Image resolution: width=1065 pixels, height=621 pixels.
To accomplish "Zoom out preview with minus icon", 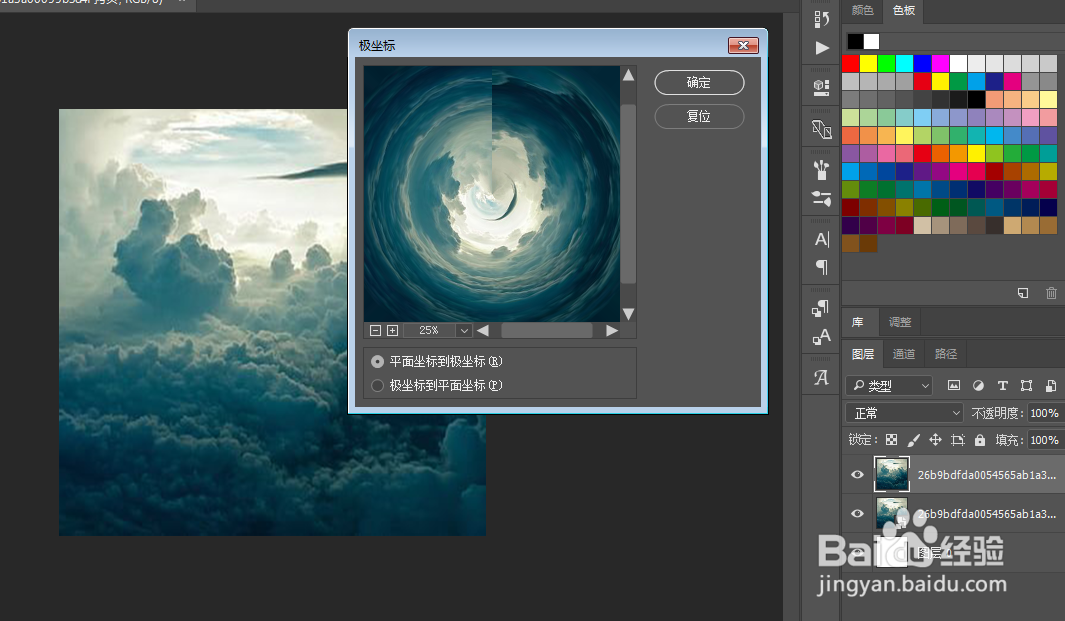I will (375, 330).
